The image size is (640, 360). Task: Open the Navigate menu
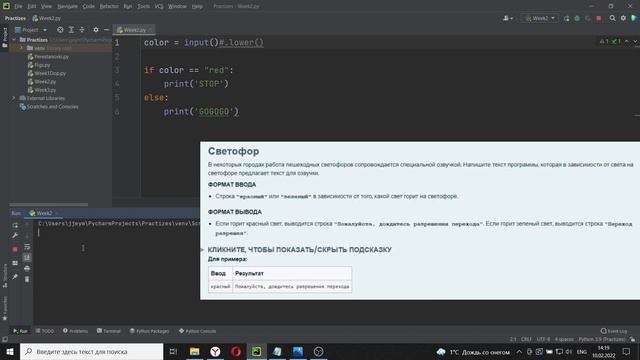(x=67, y=6)
